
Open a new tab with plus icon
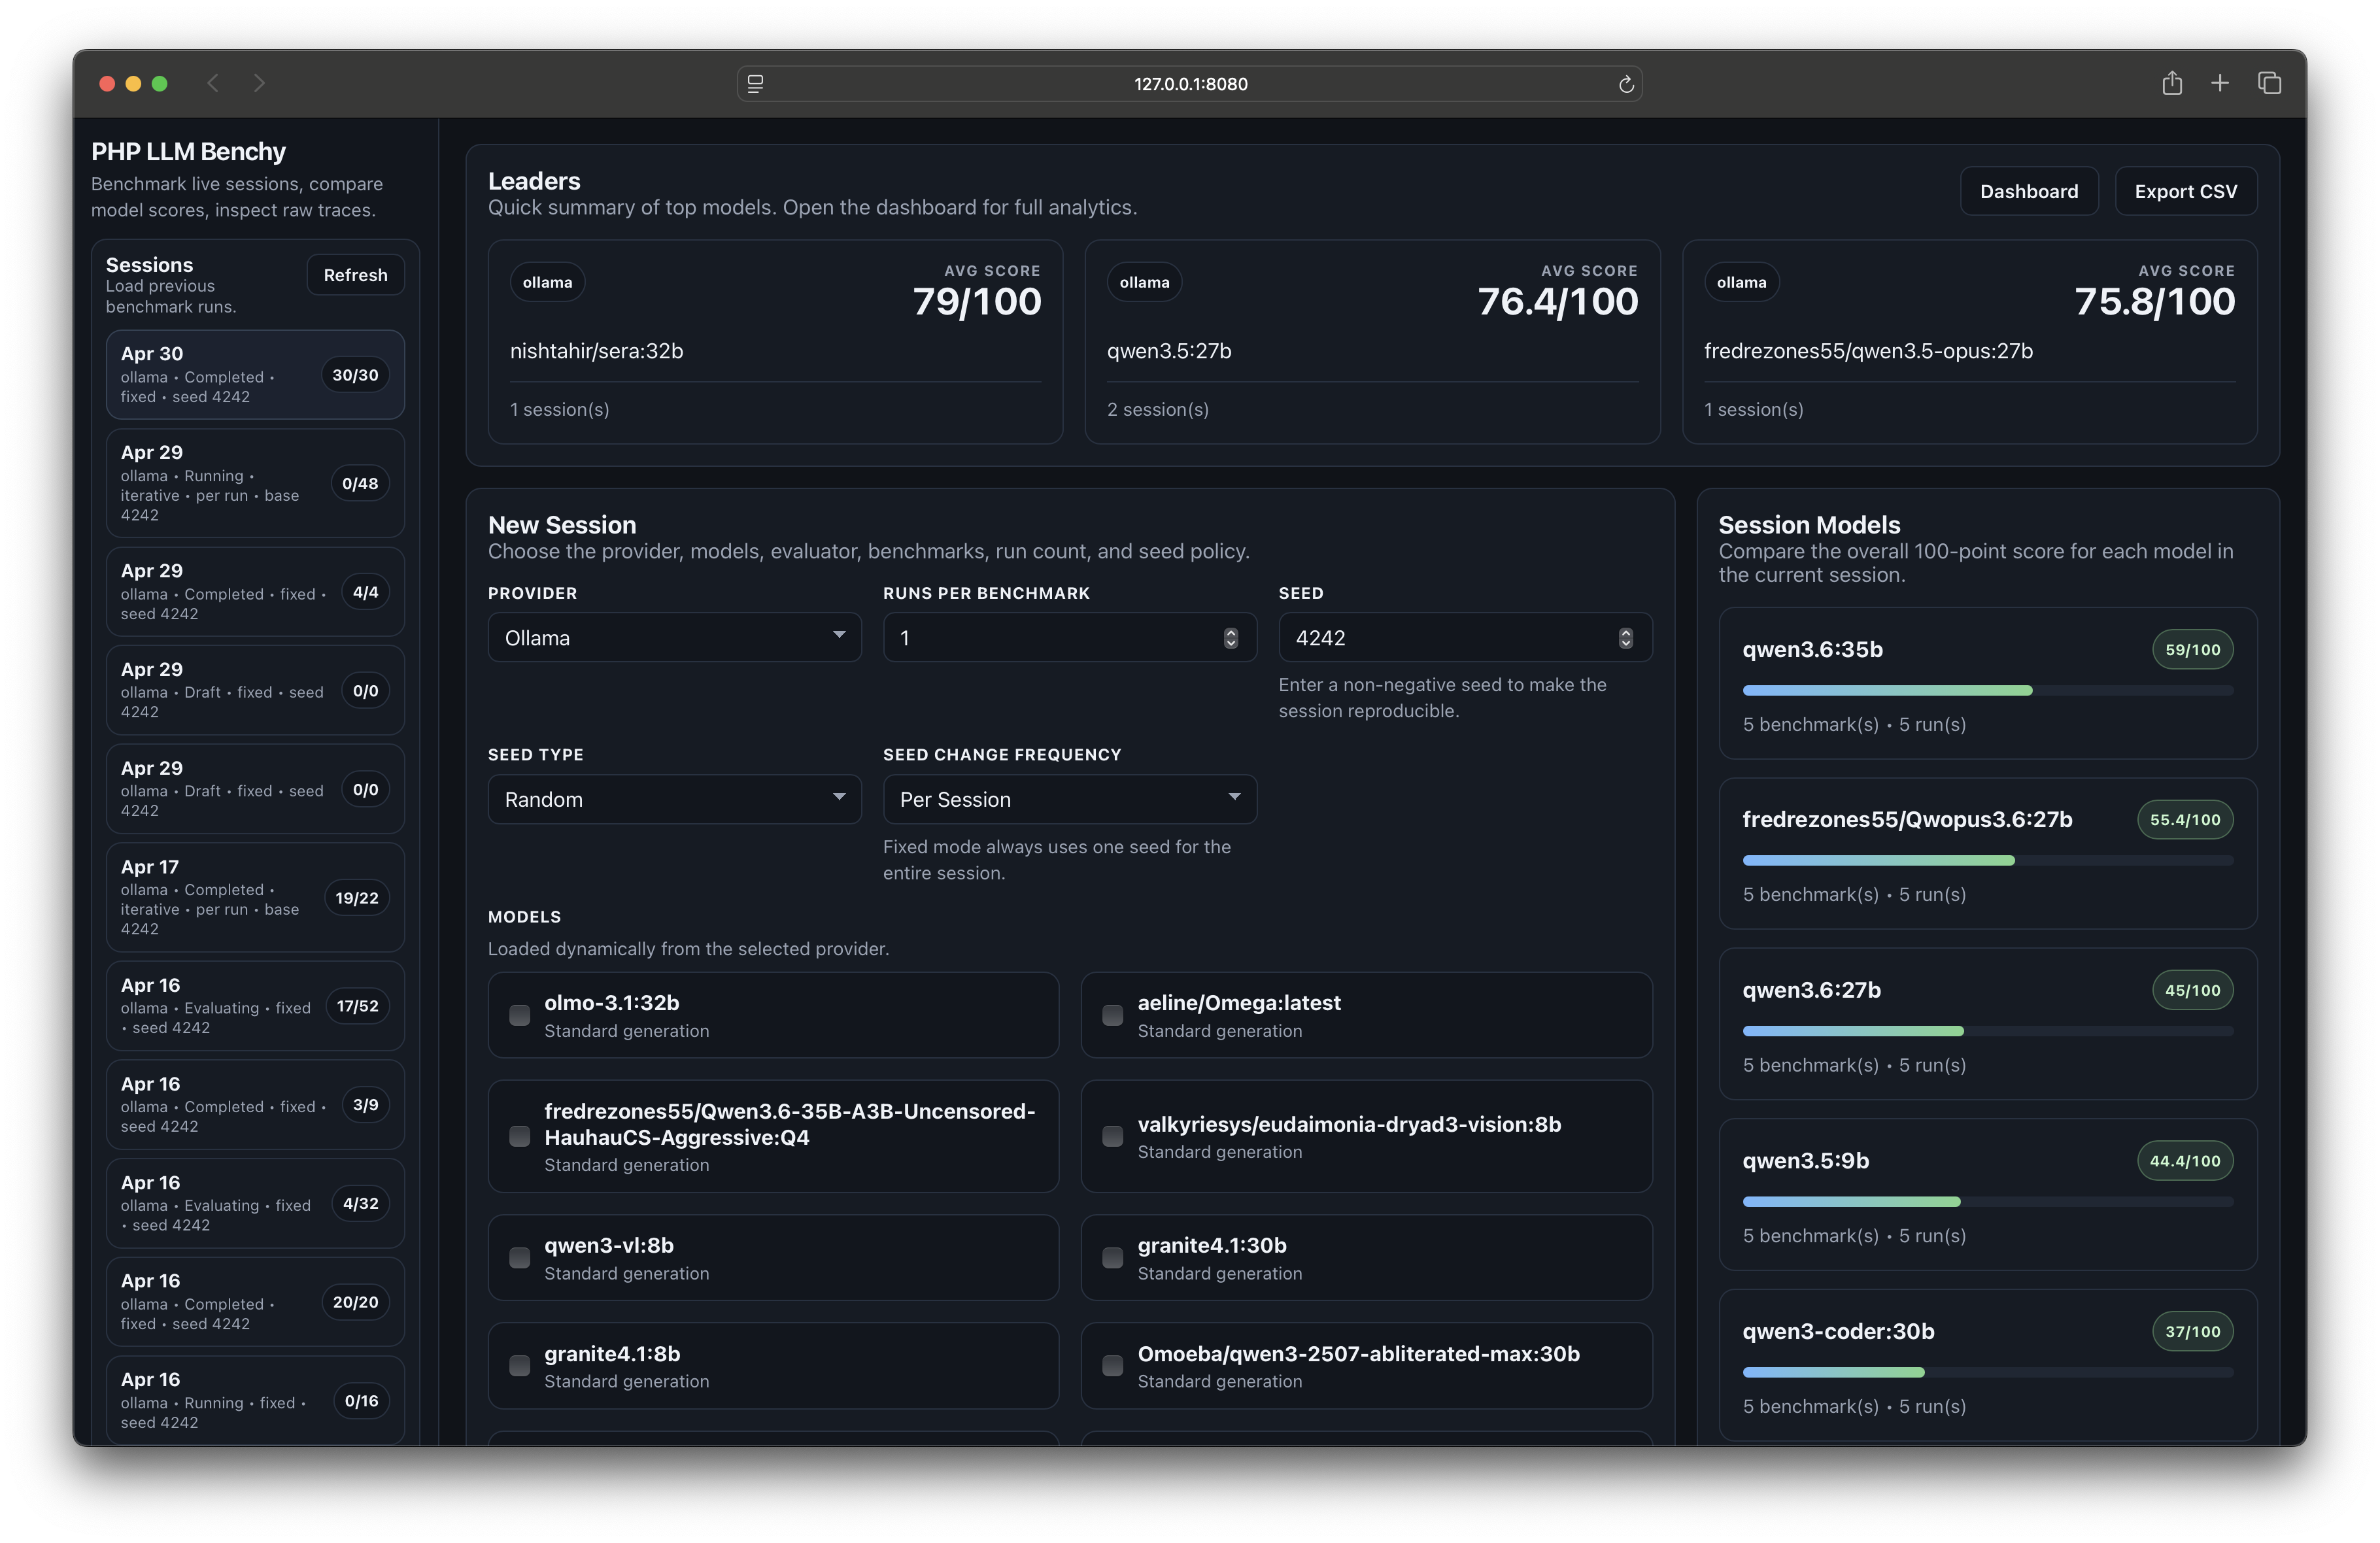[2220, 83]
